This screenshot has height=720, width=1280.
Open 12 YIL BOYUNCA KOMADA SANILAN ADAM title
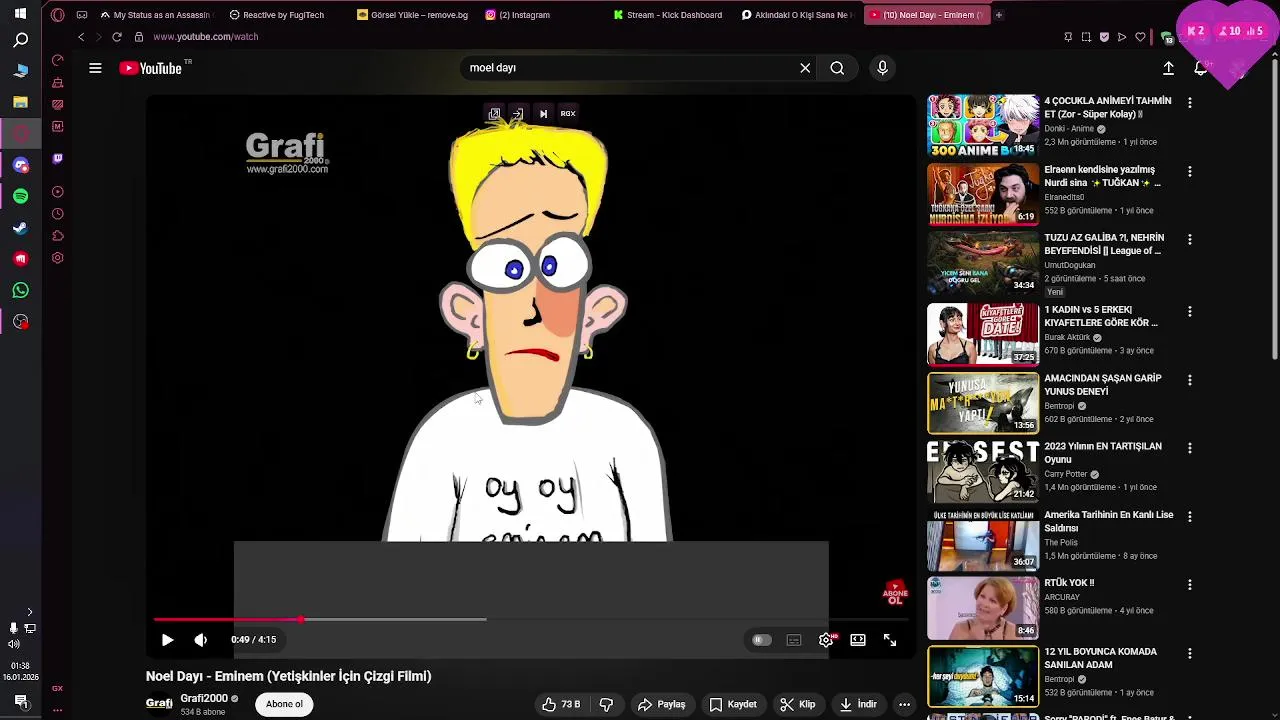point(1100,658)
